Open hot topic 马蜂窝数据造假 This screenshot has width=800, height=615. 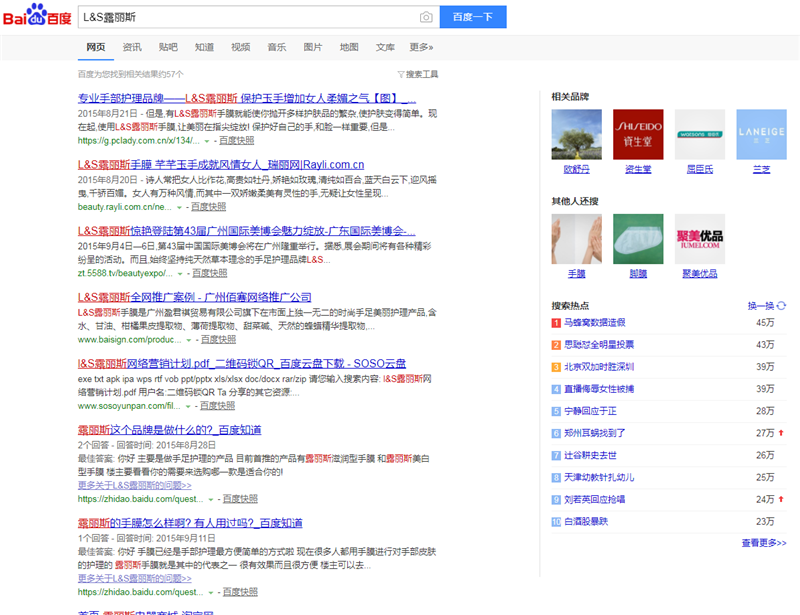[x=595, y=323]
